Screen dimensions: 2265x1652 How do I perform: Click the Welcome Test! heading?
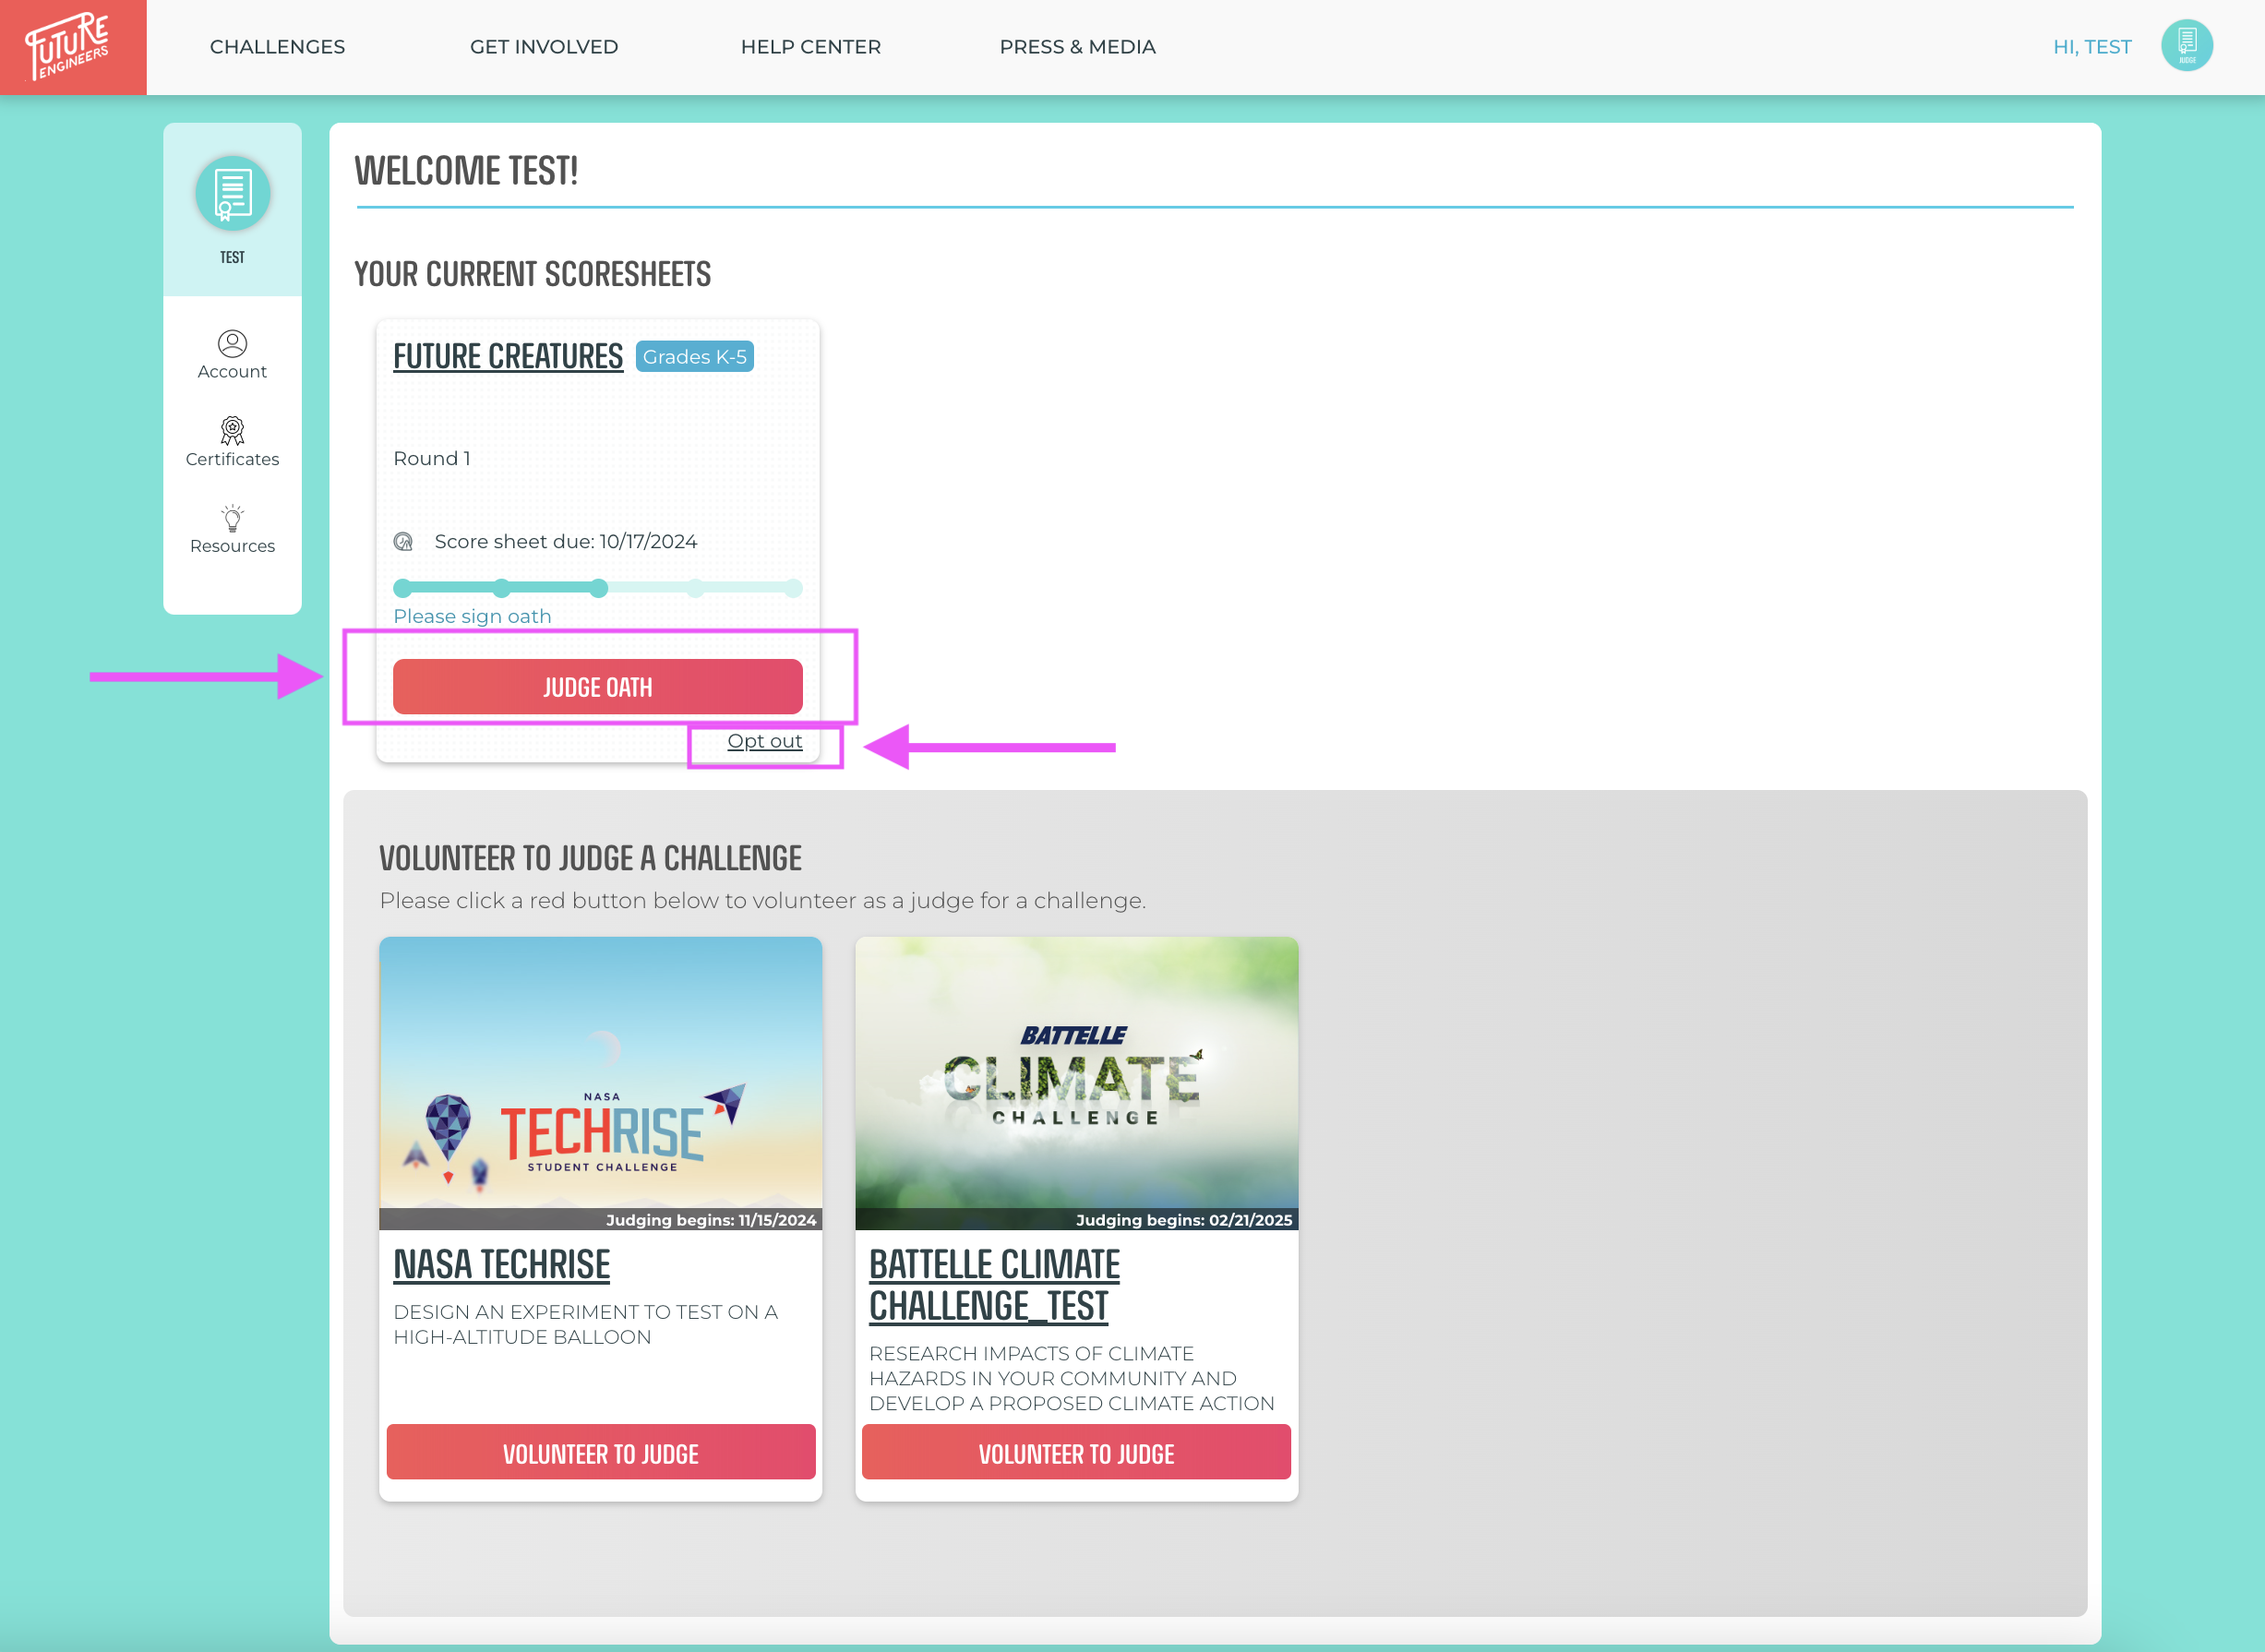pyautogui.click(x=466, y=171)
